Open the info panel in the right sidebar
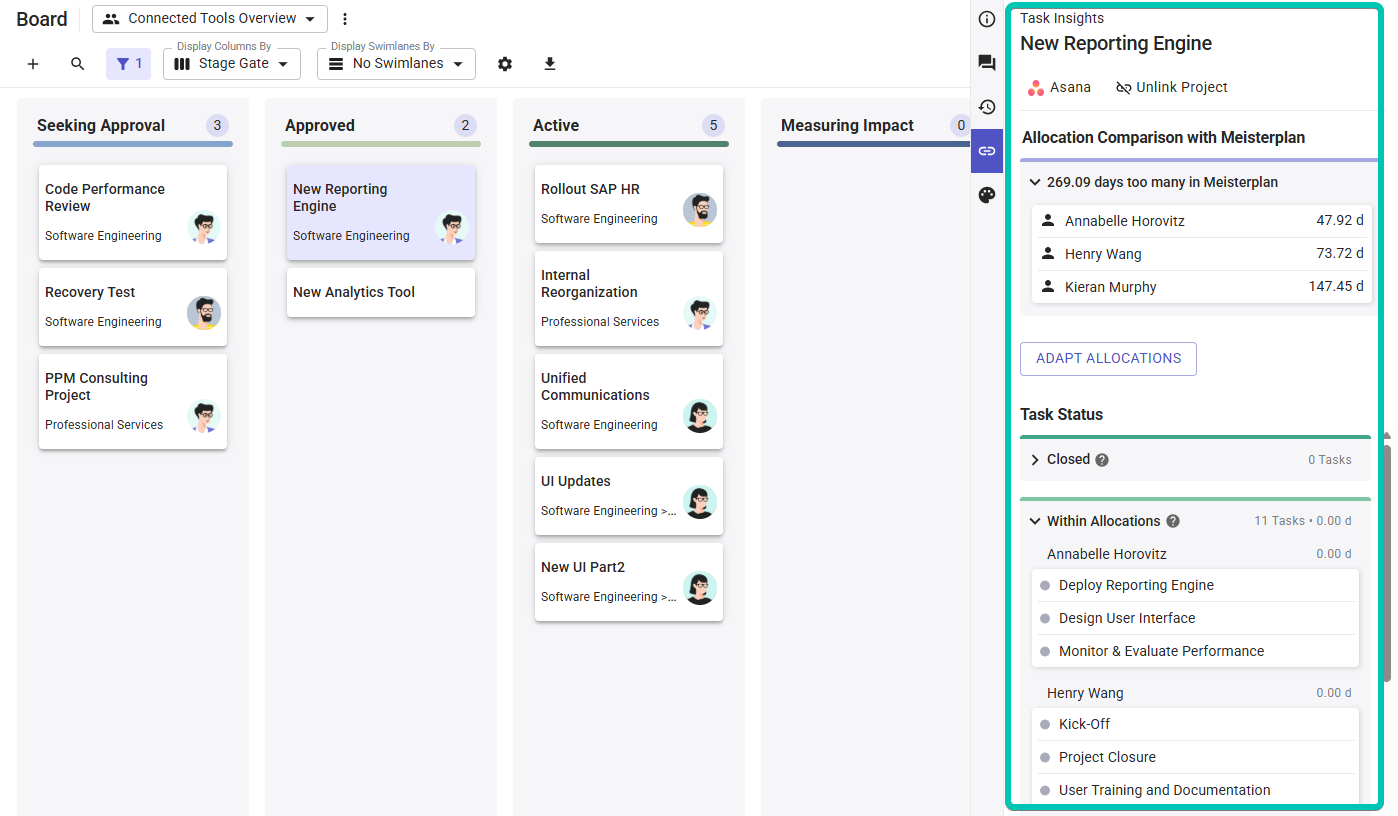 coord(986,18)
